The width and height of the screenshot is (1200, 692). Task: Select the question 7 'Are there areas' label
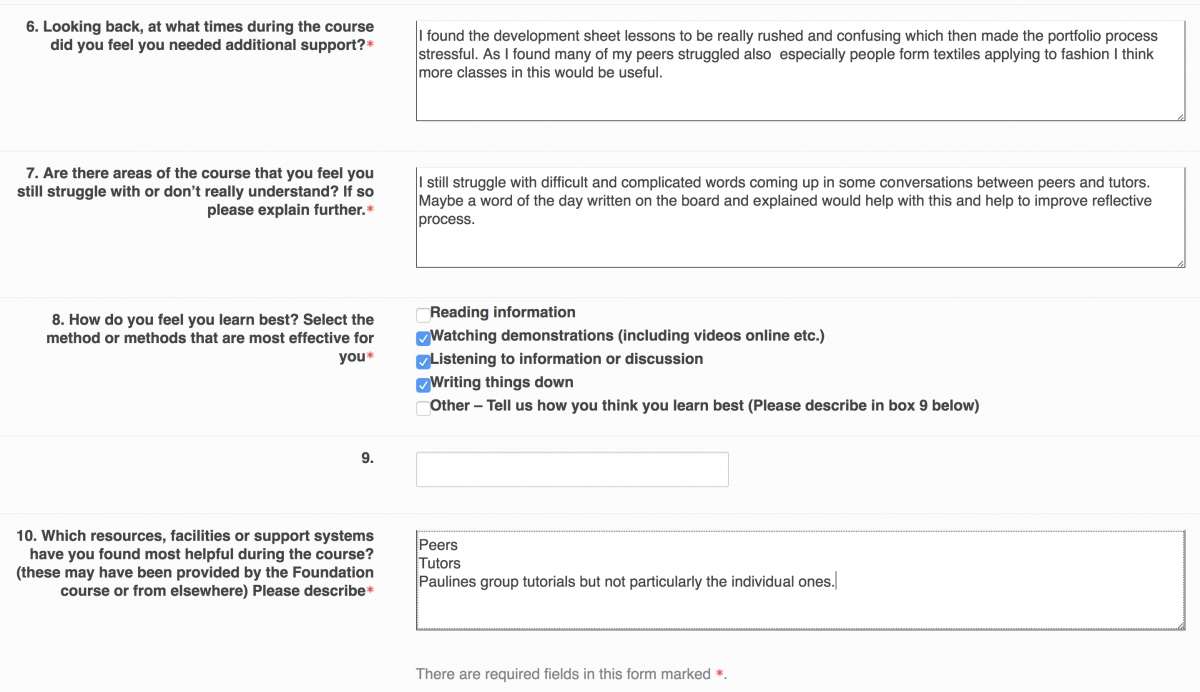point(196,191)
